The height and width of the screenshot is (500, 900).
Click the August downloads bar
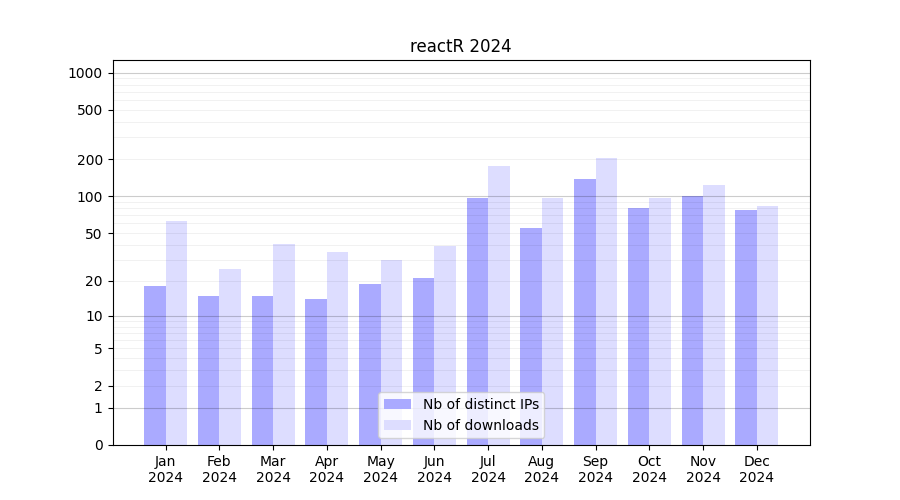click(552, 321)
